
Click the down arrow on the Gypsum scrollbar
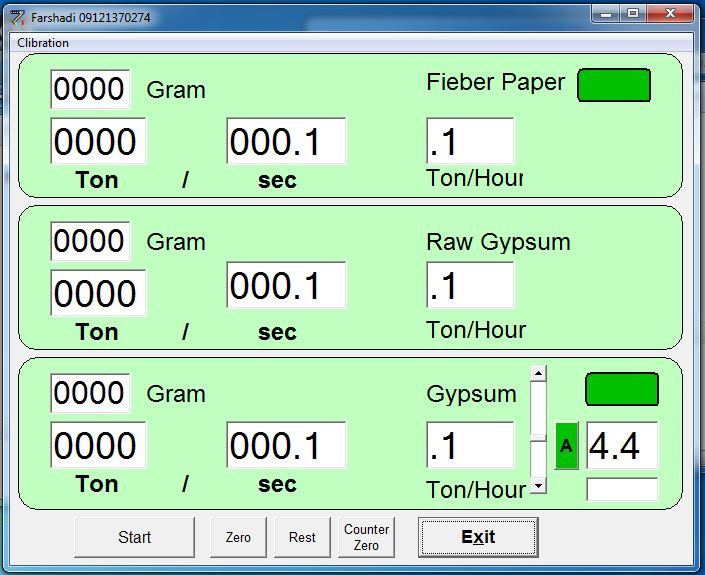tap(539, 485)
